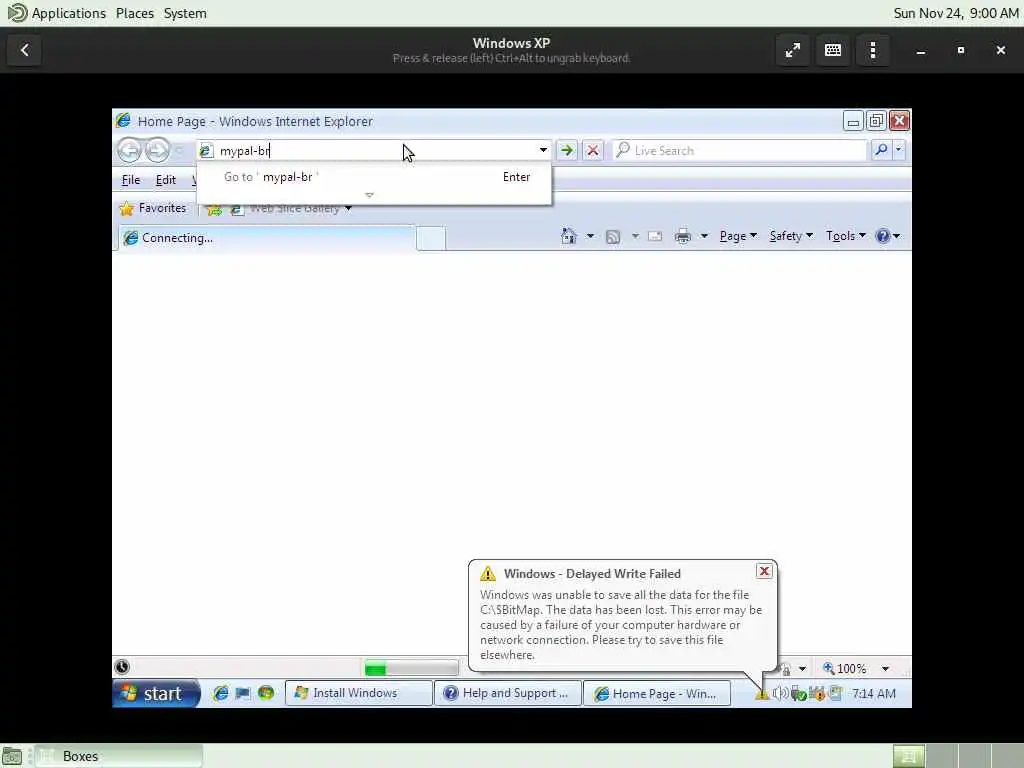Open the File menu
The height and width of the screenshot is (768, 1024).
click(131, 180)
